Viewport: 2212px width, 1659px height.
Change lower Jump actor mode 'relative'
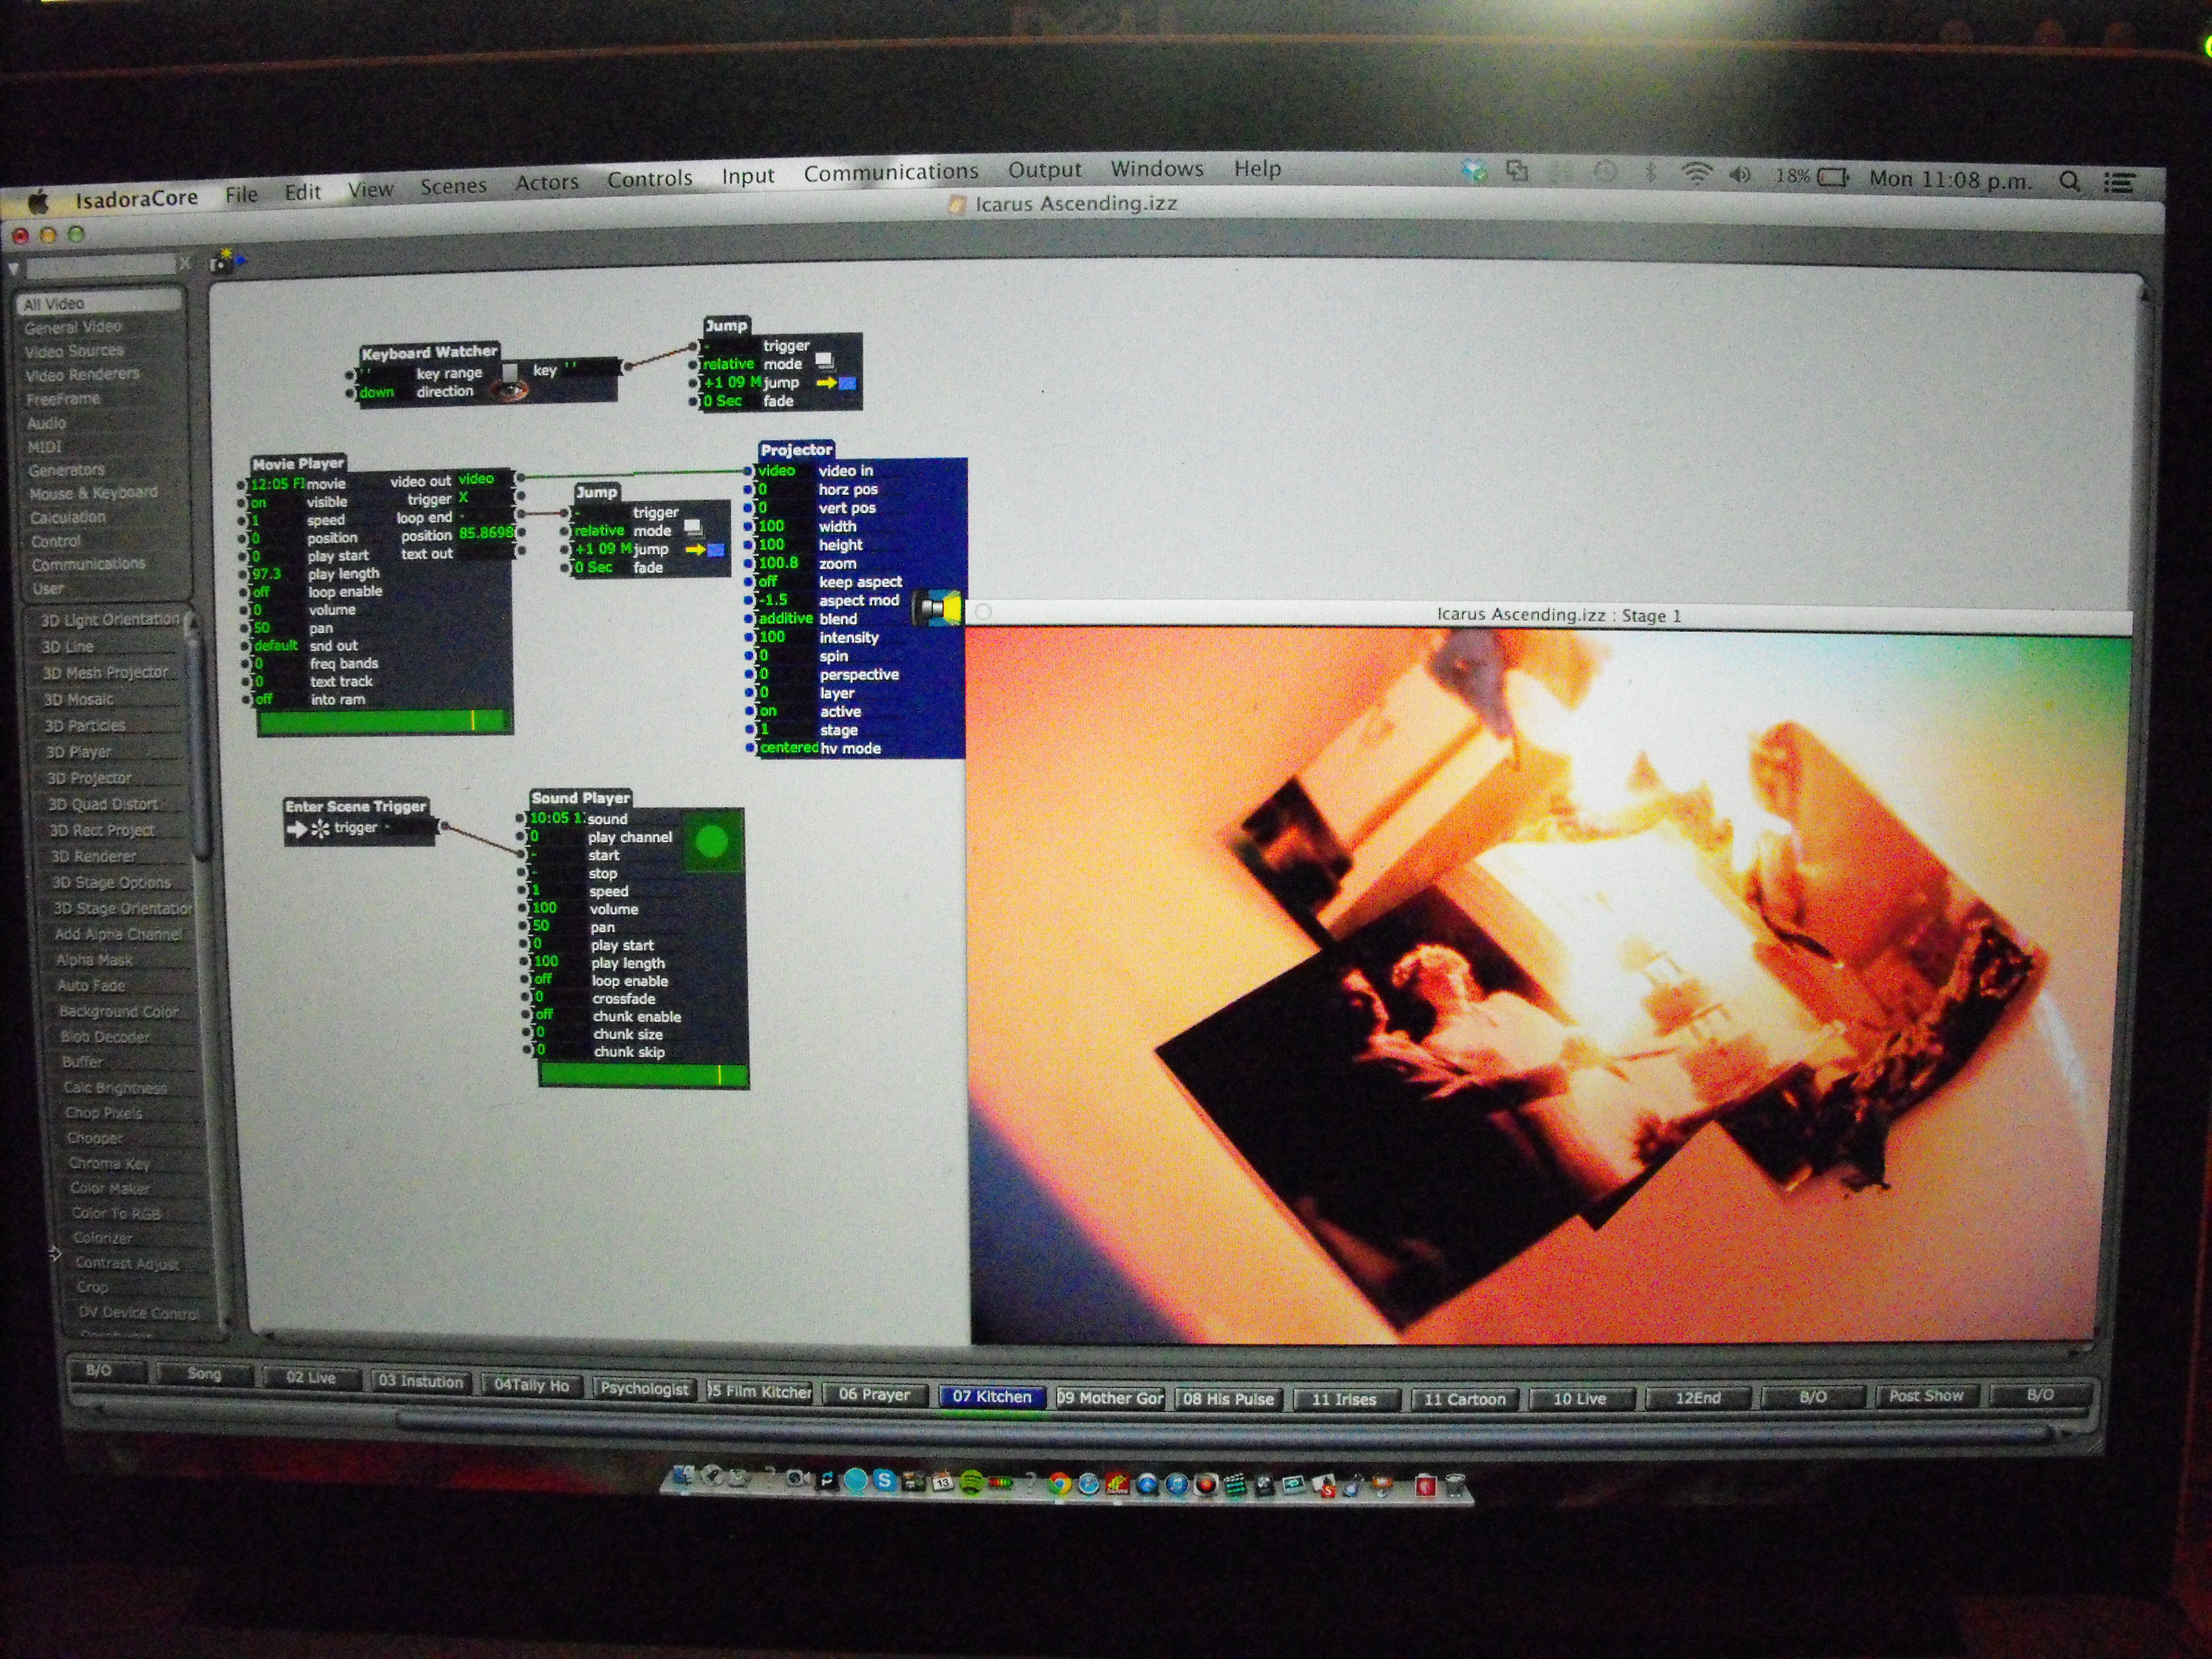point(599,531)
